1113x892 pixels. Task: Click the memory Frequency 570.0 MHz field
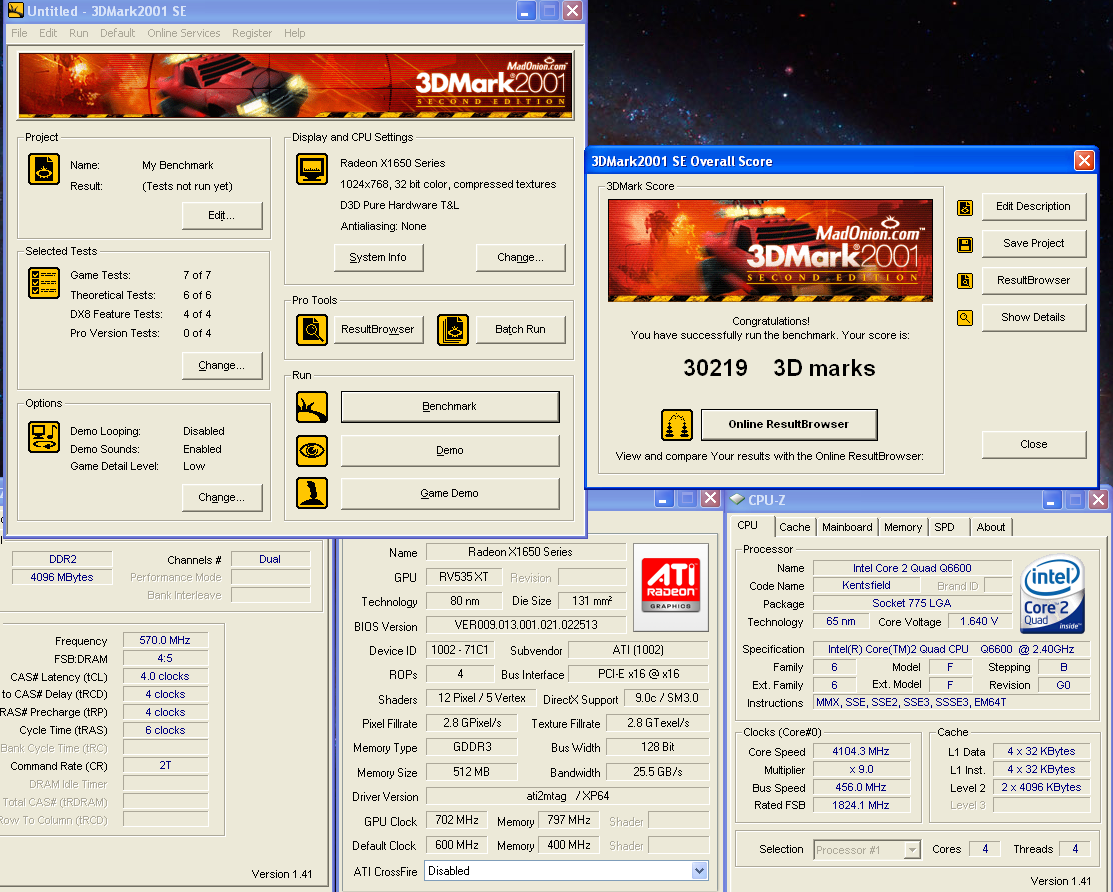165,640
